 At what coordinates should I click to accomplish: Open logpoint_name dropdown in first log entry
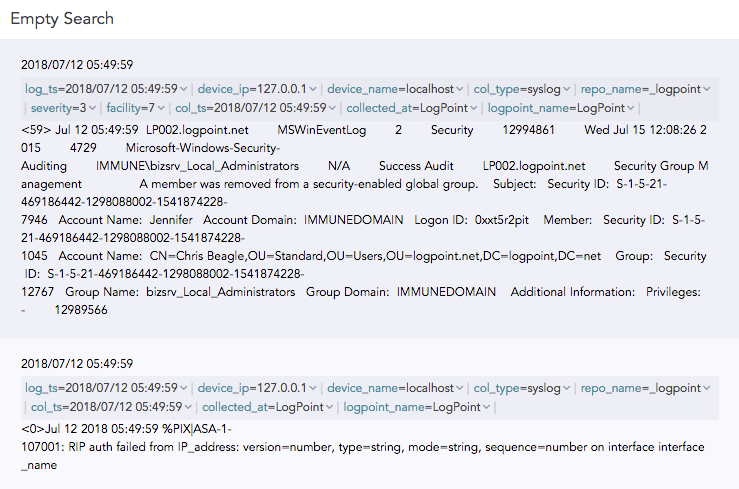click(631, 108)
